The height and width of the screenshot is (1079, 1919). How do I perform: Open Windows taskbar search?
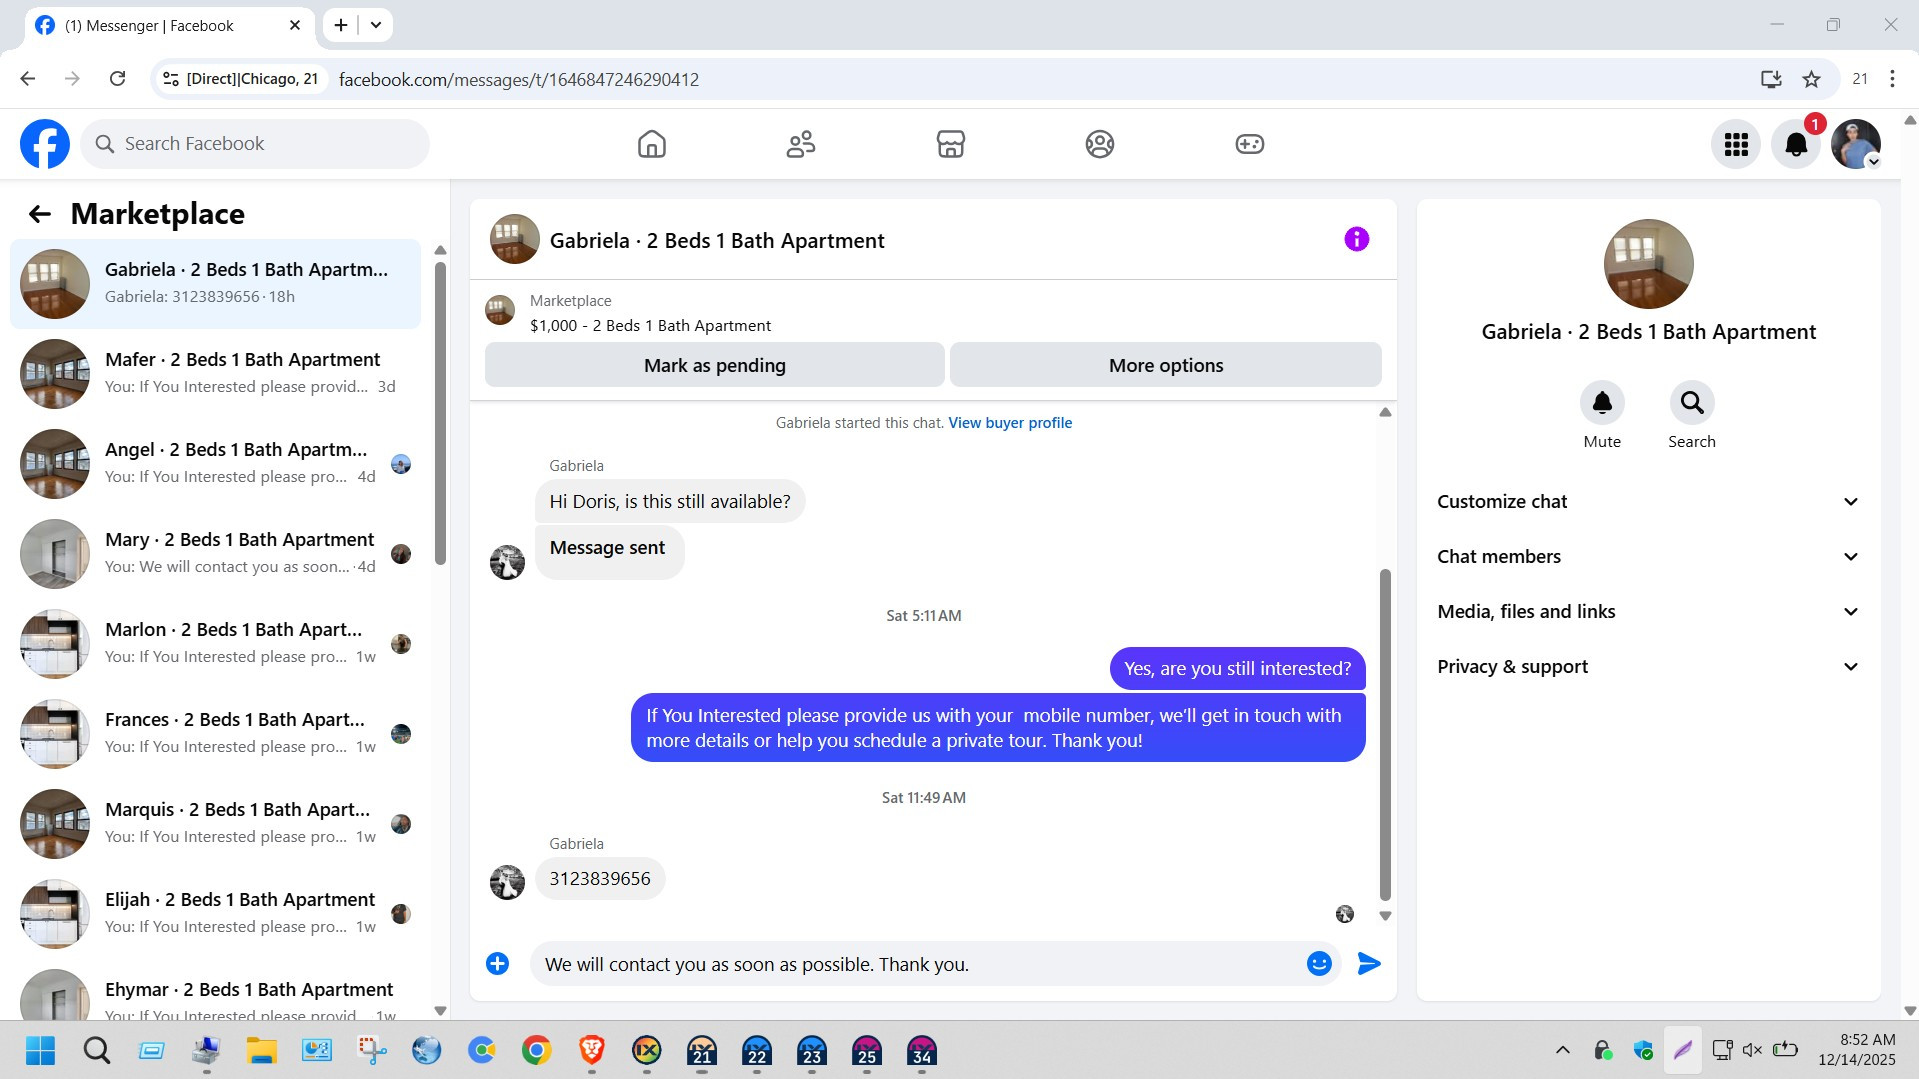(97, 1051)
